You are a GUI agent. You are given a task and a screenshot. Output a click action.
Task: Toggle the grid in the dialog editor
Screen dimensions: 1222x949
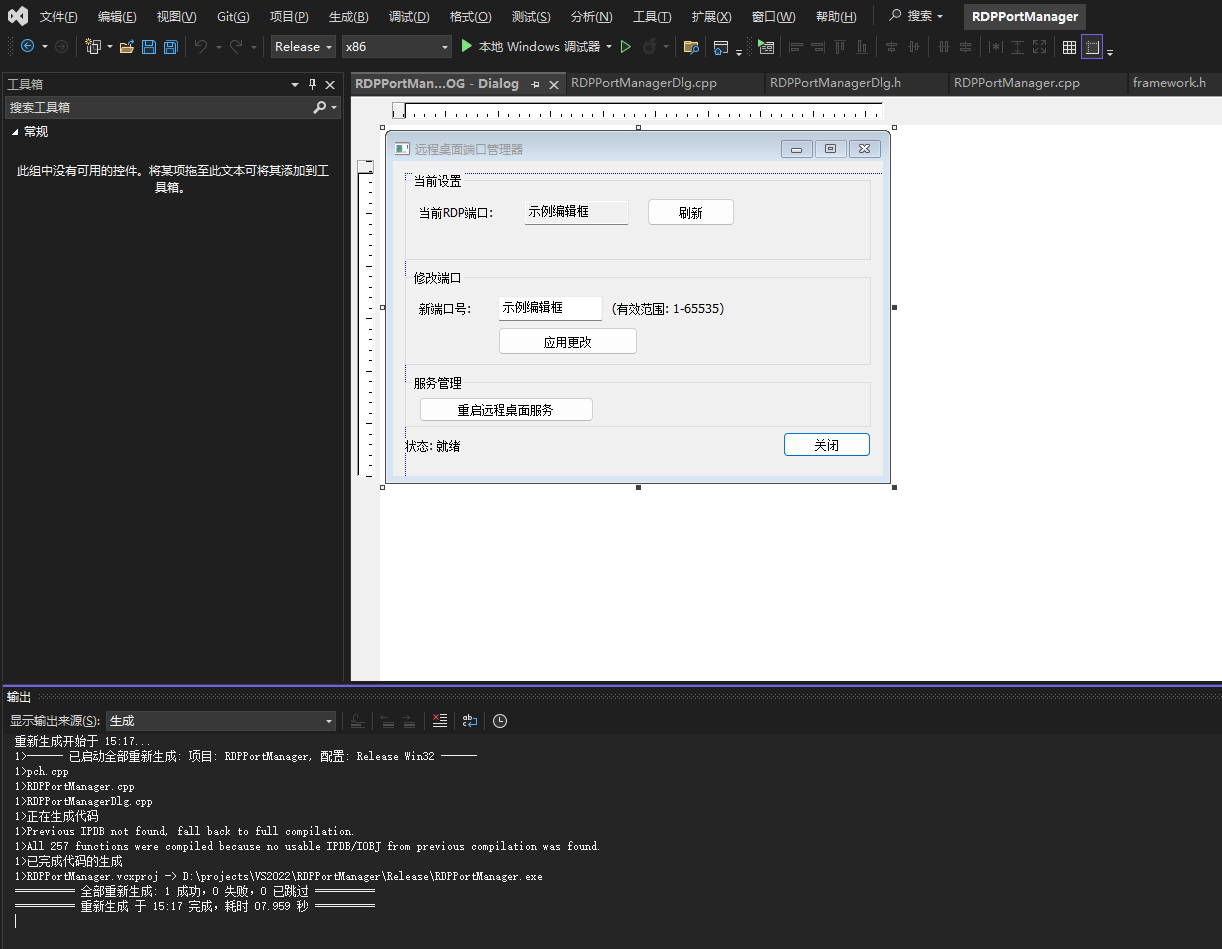(1070, 47)
